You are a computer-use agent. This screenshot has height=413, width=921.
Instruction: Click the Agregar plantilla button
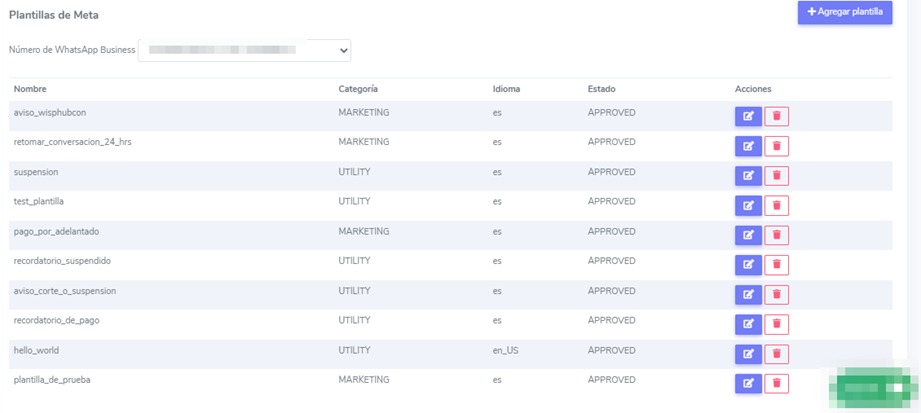pos(844,12)
